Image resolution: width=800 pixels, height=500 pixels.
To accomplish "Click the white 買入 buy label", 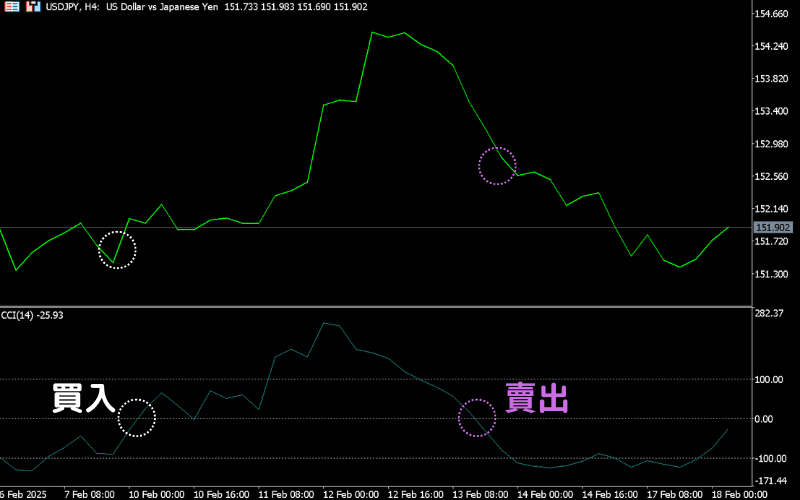I will point(83,398).
